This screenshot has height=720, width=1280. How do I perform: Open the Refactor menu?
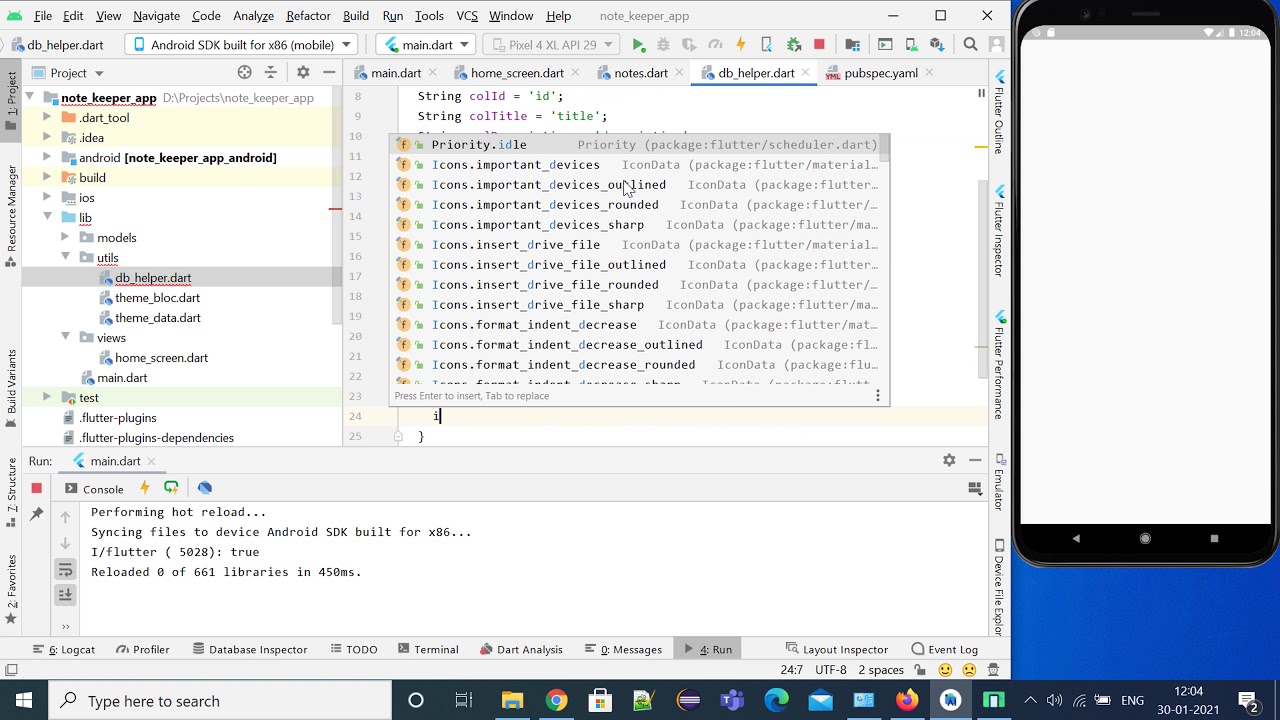click(x=308, y=15)
